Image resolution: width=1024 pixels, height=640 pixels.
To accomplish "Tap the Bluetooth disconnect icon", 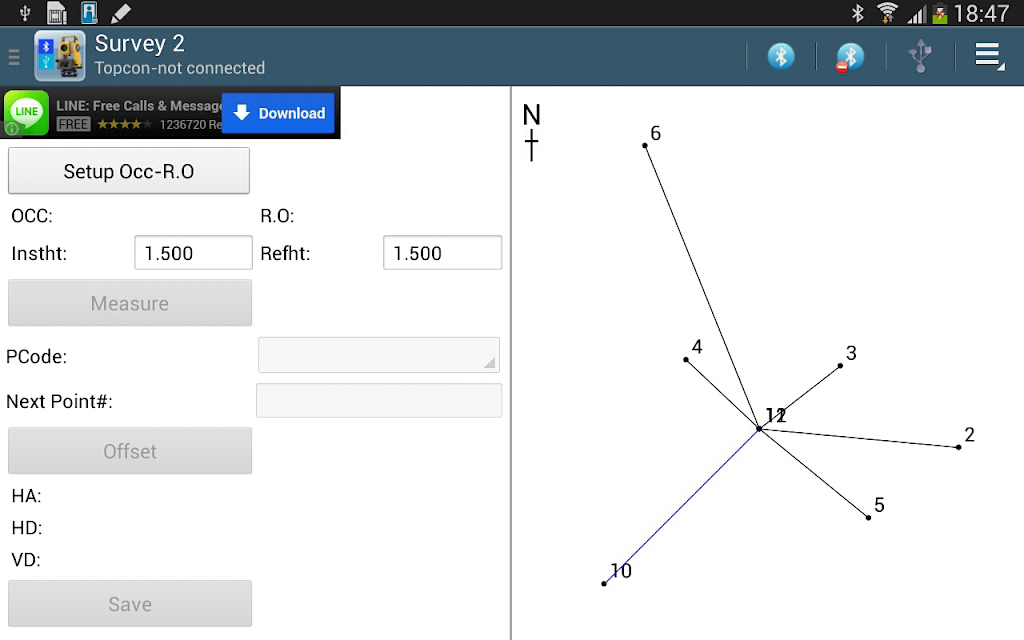I will (850, 57).
